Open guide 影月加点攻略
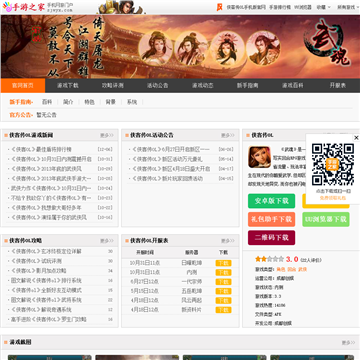 pyautogui.click(x=39, y=270)
